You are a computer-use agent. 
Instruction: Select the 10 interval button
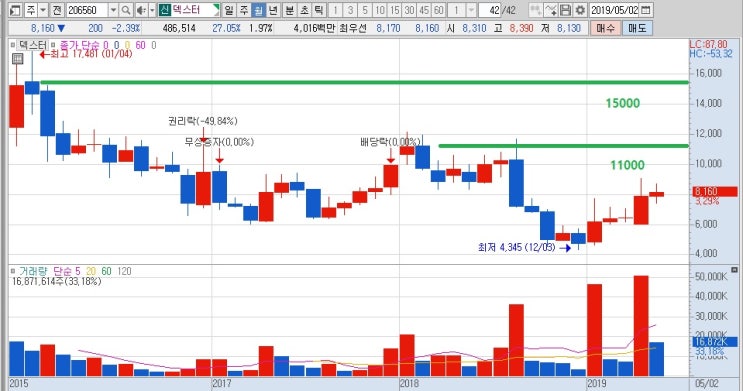(380, 10)
